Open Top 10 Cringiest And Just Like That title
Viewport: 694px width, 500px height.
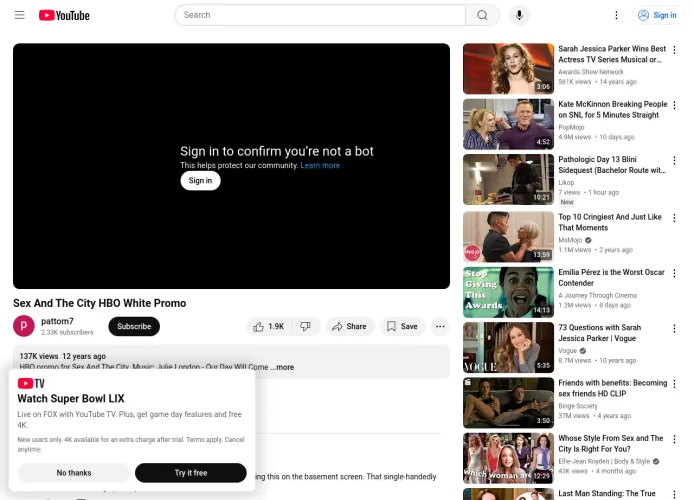(x=610, y=222)
